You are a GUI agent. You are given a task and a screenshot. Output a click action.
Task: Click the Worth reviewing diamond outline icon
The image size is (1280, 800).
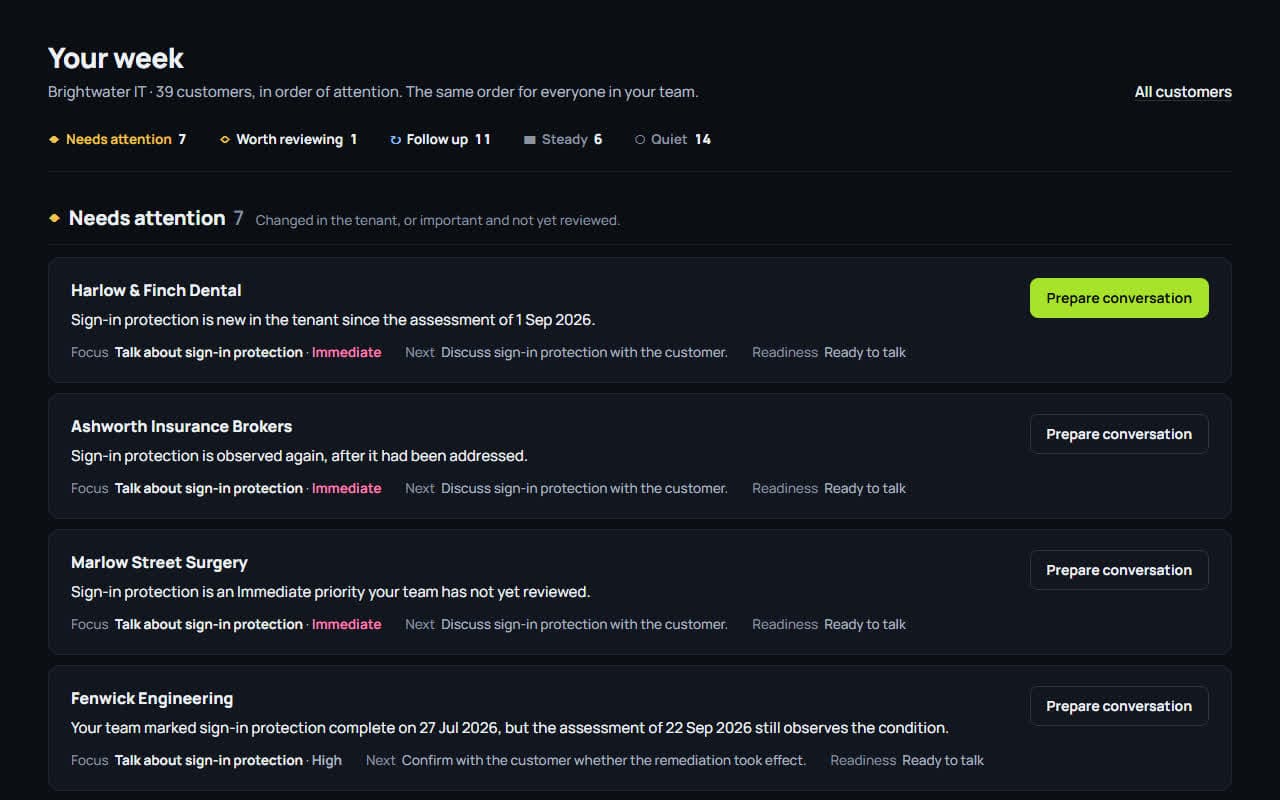point(225,140)
